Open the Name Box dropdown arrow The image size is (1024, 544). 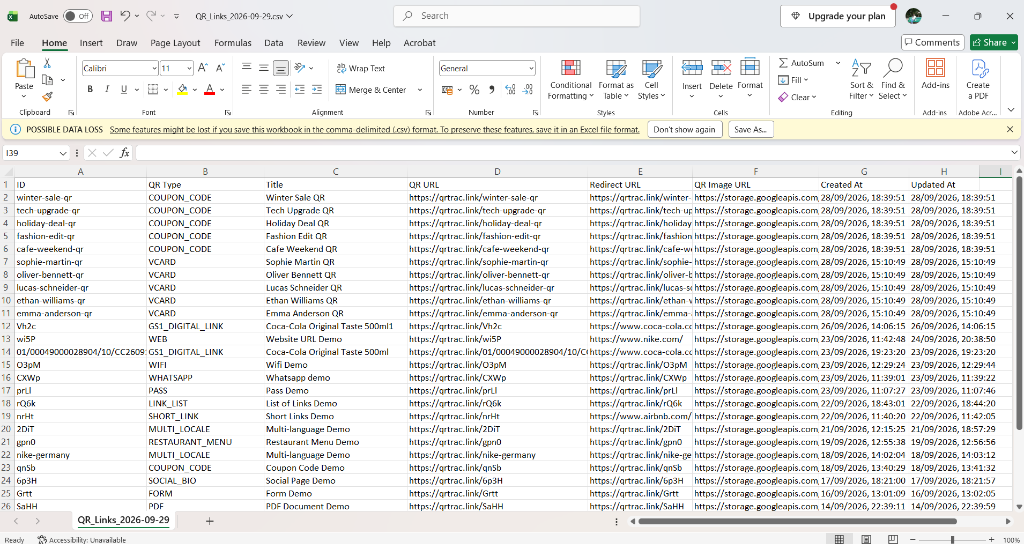coord(63,153)
